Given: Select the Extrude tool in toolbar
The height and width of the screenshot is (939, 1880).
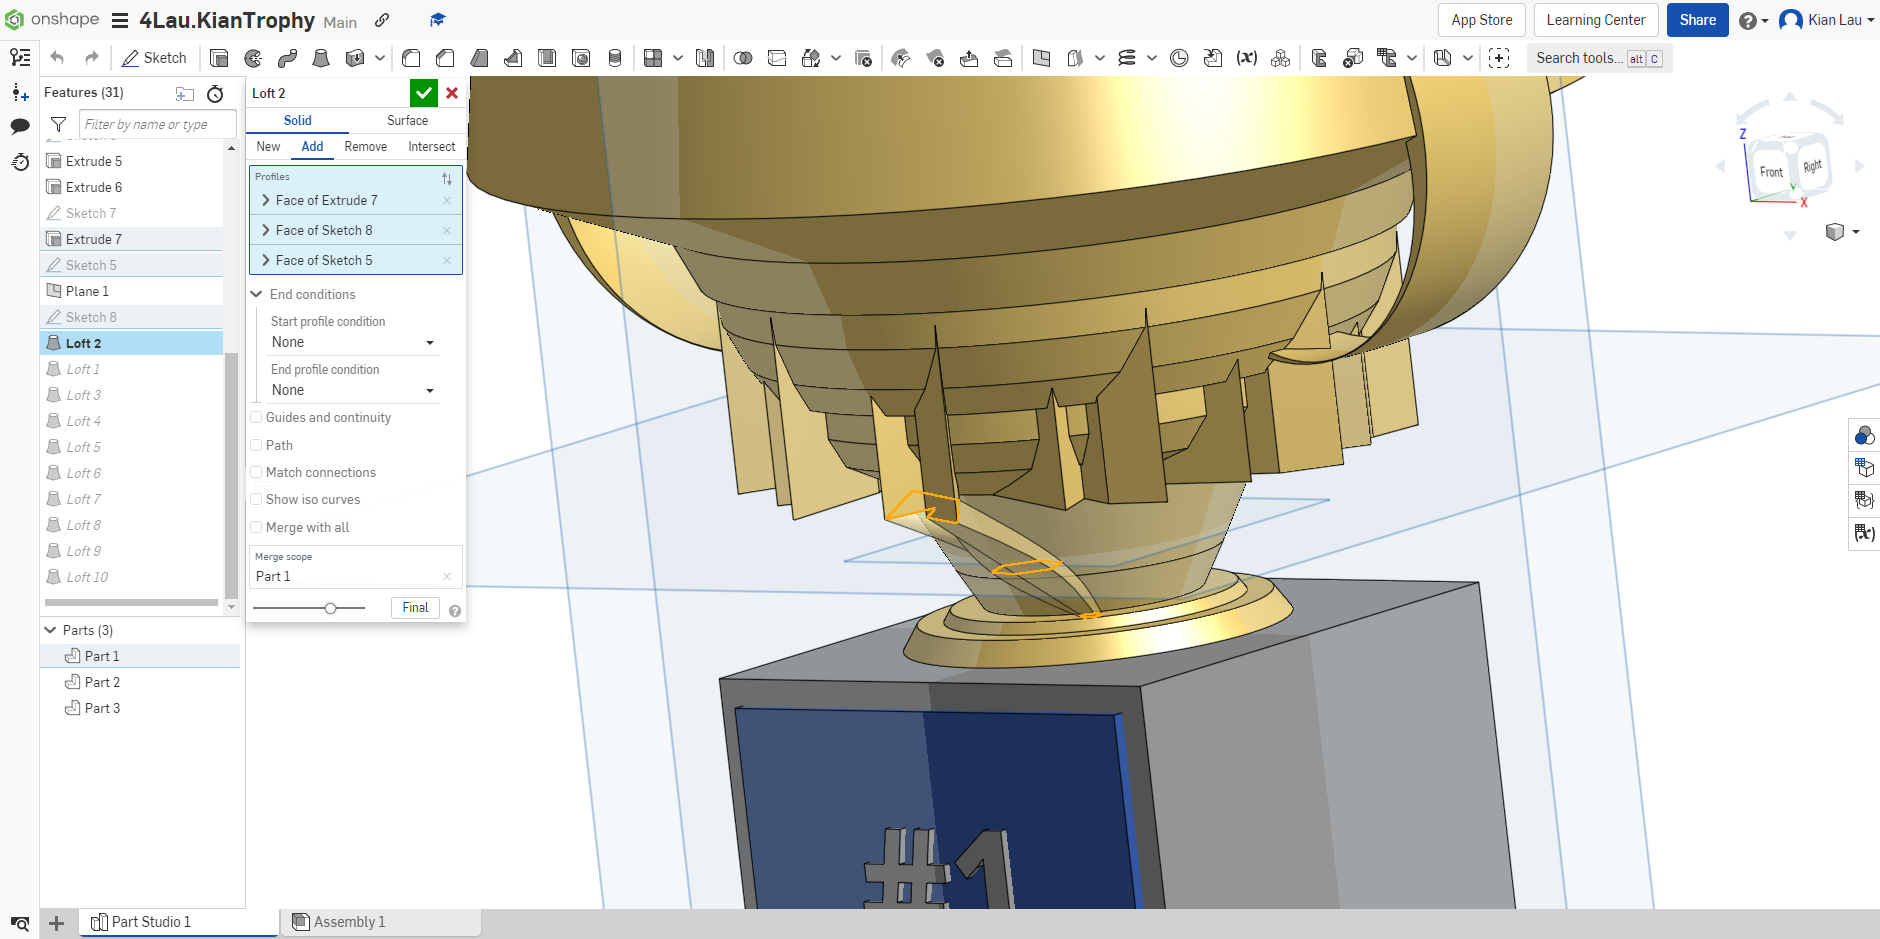Looking at the screenshot, I should pos(219,58).
